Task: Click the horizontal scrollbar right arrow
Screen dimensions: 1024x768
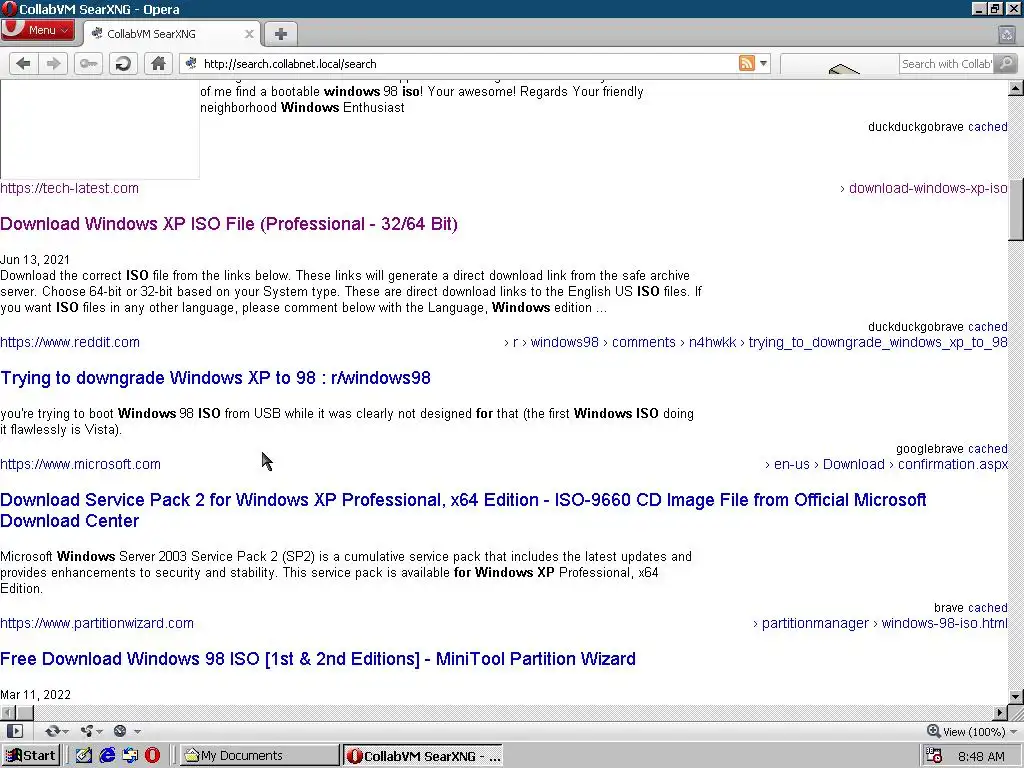Action: click(x=1000, y=712)
